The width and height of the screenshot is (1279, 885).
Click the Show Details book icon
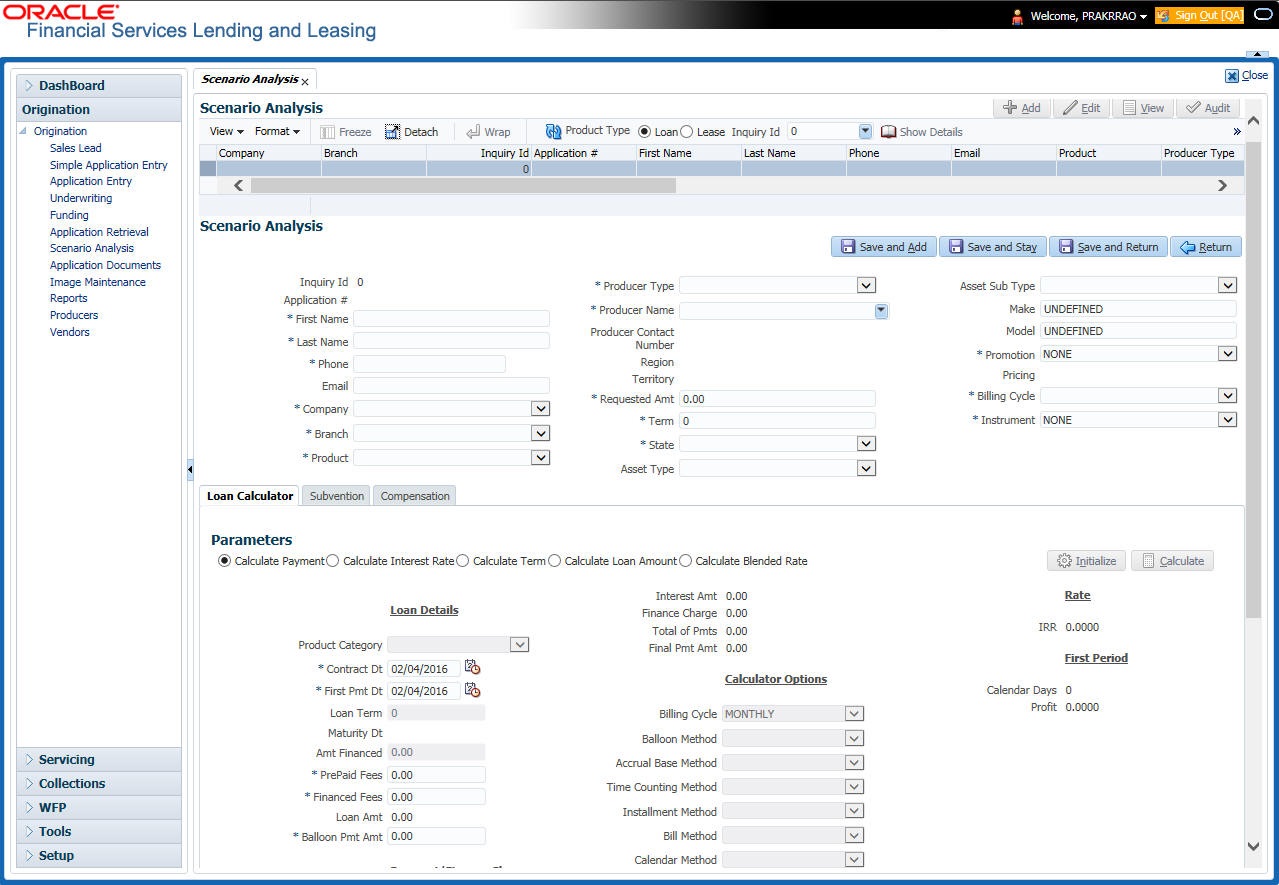(888, 132)
